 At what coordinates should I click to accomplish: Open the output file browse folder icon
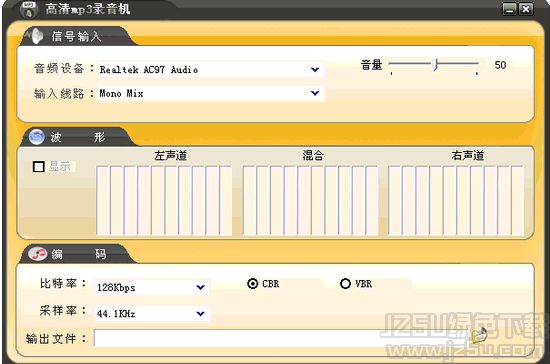479,335
